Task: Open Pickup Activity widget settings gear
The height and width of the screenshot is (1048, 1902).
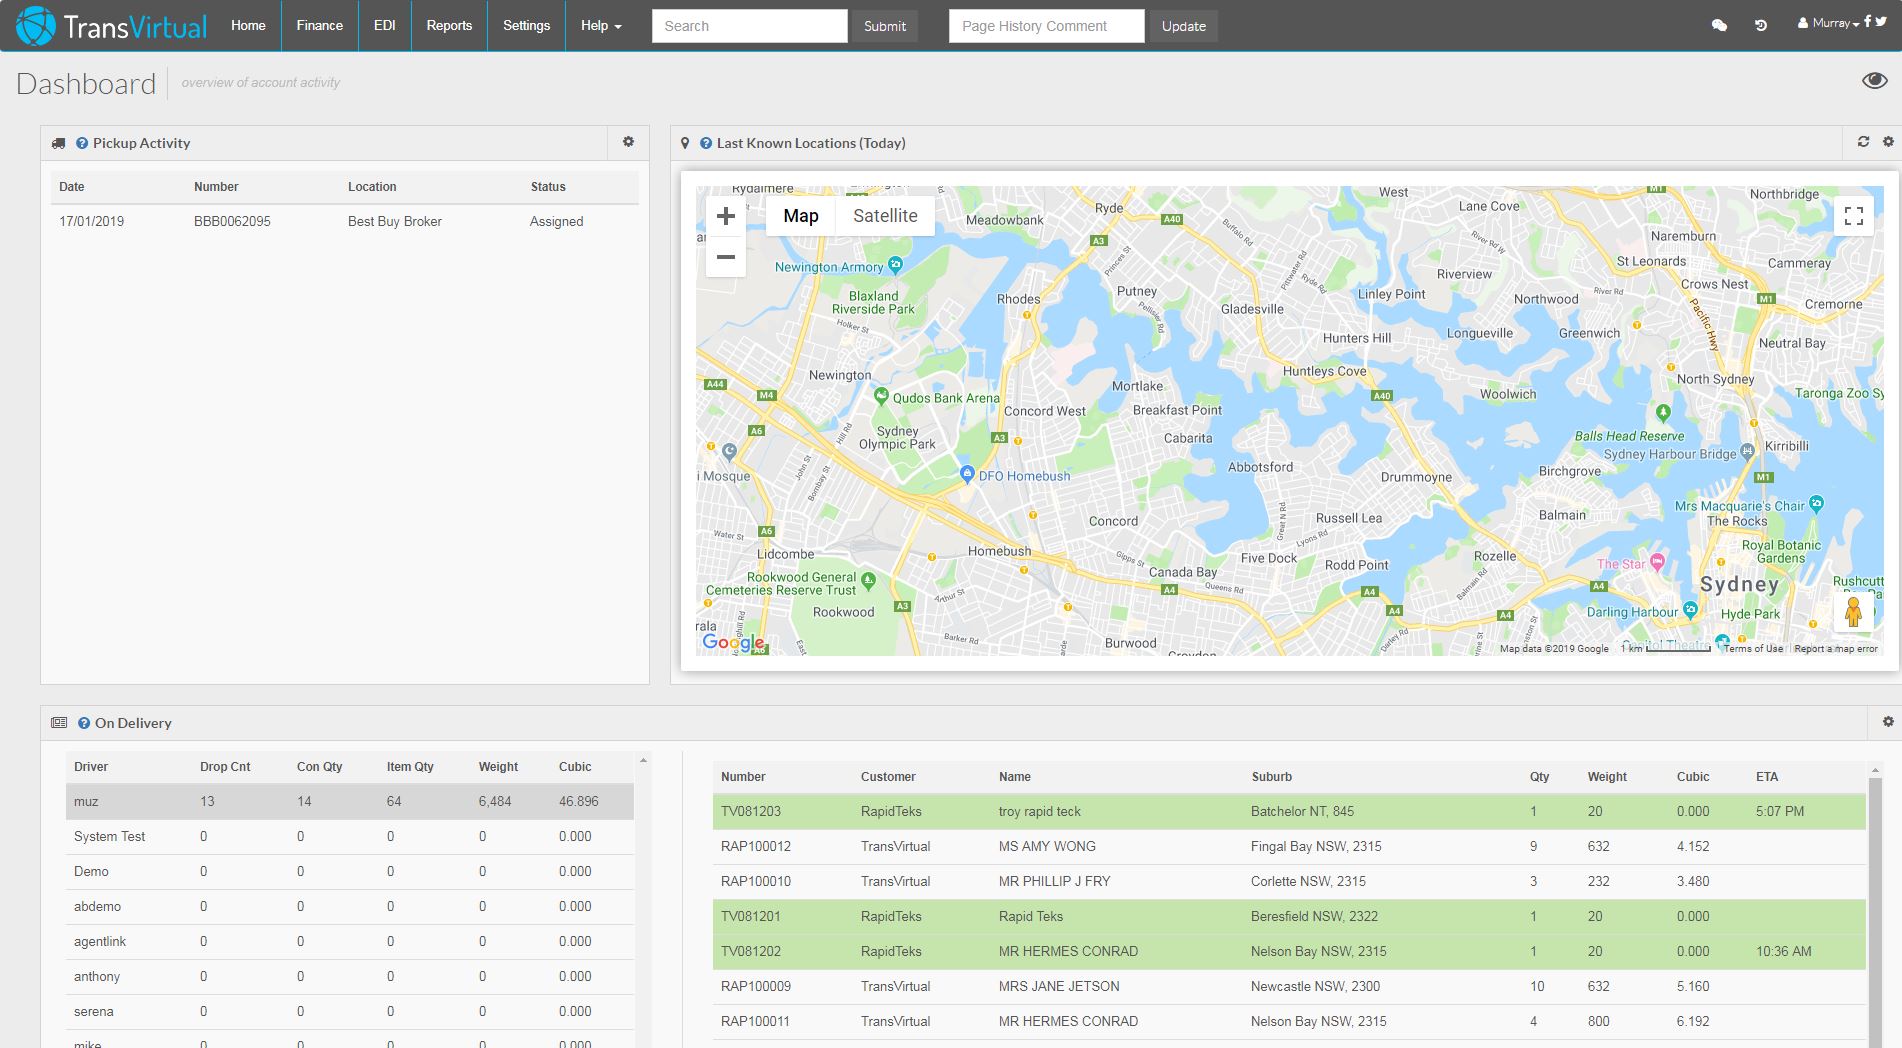Action: 628,143
